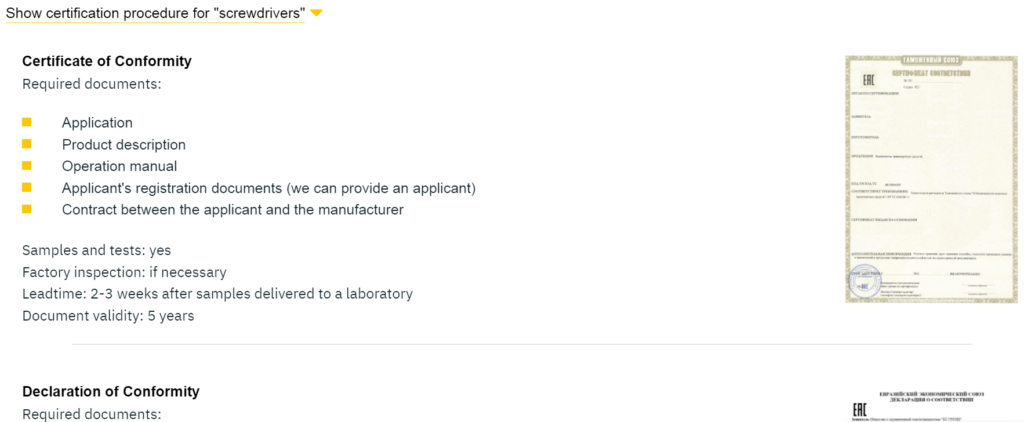Screen dimensions: 1024x422
Task: Click "Show certification procedure for screwdrivers" link
Action: click(156, 13)
